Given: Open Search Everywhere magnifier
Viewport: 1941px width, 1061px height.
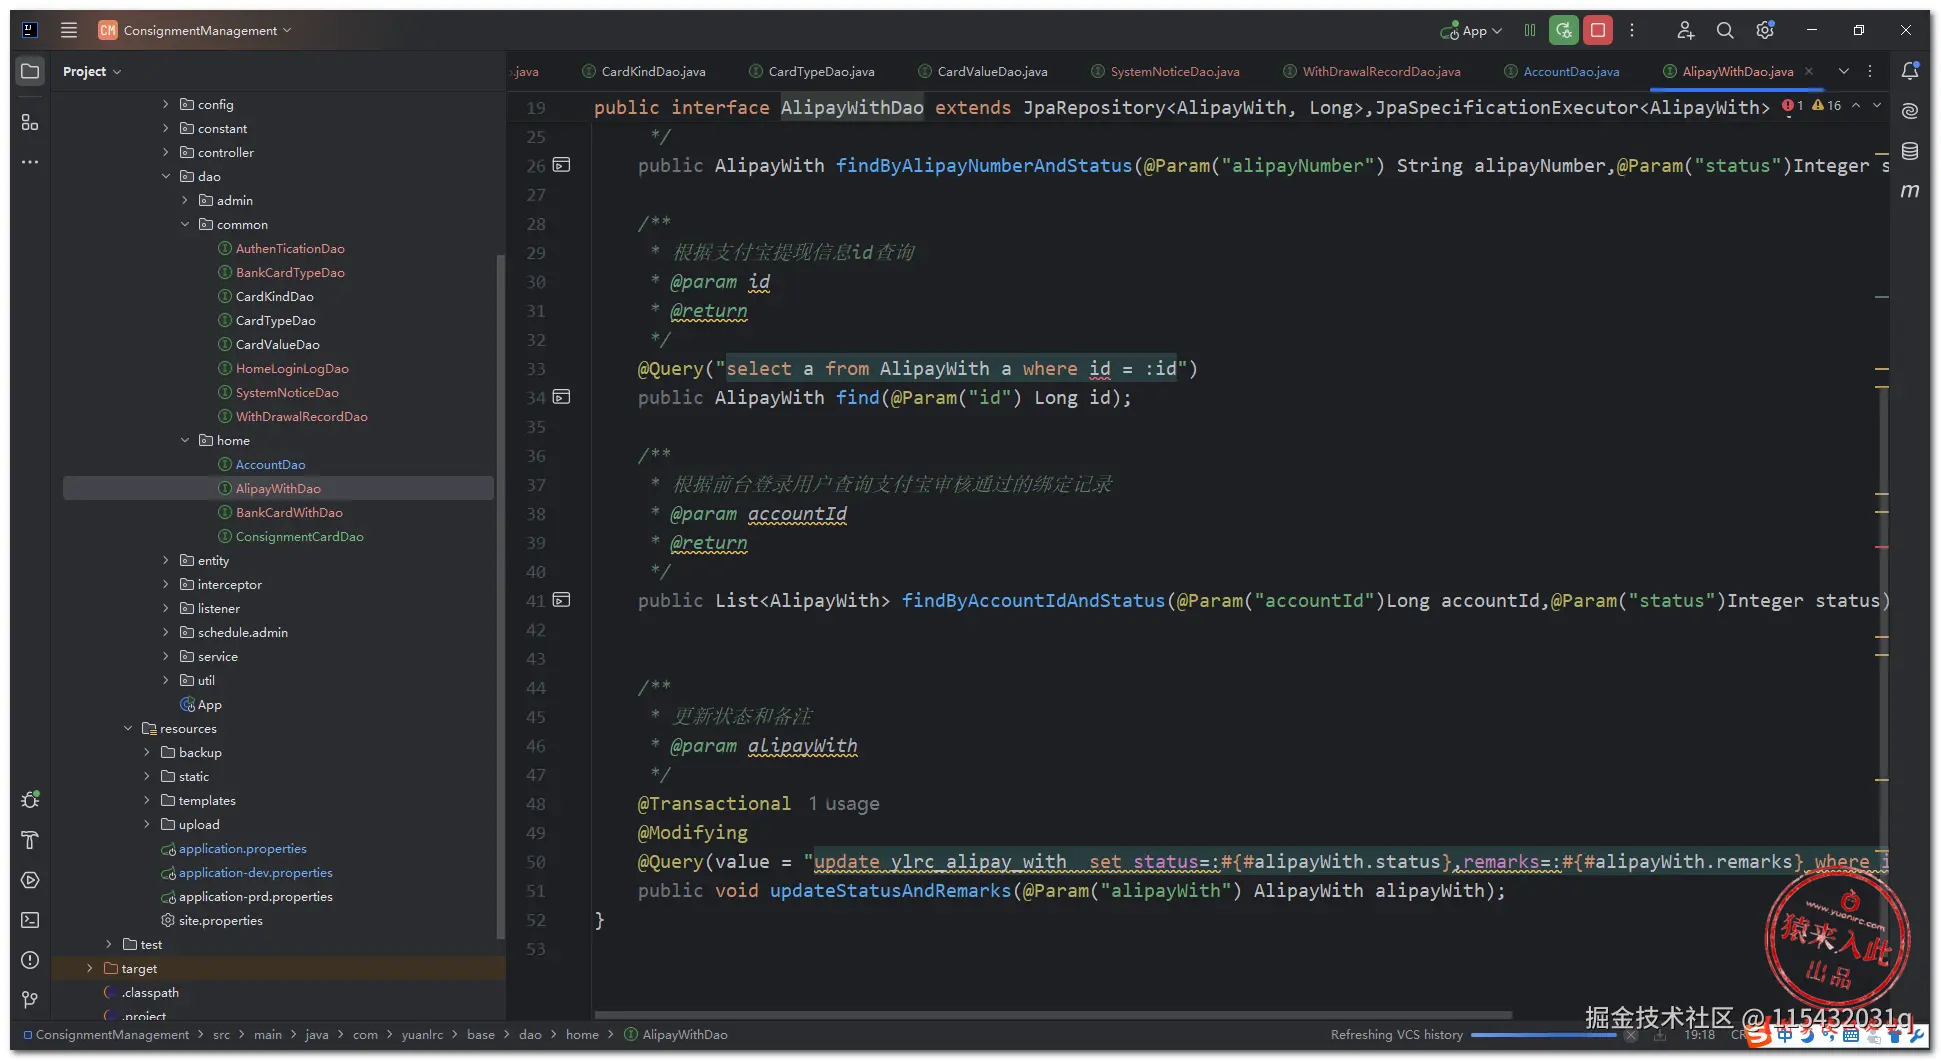Looking at the screenshot, I should (x=1725, y=30).
